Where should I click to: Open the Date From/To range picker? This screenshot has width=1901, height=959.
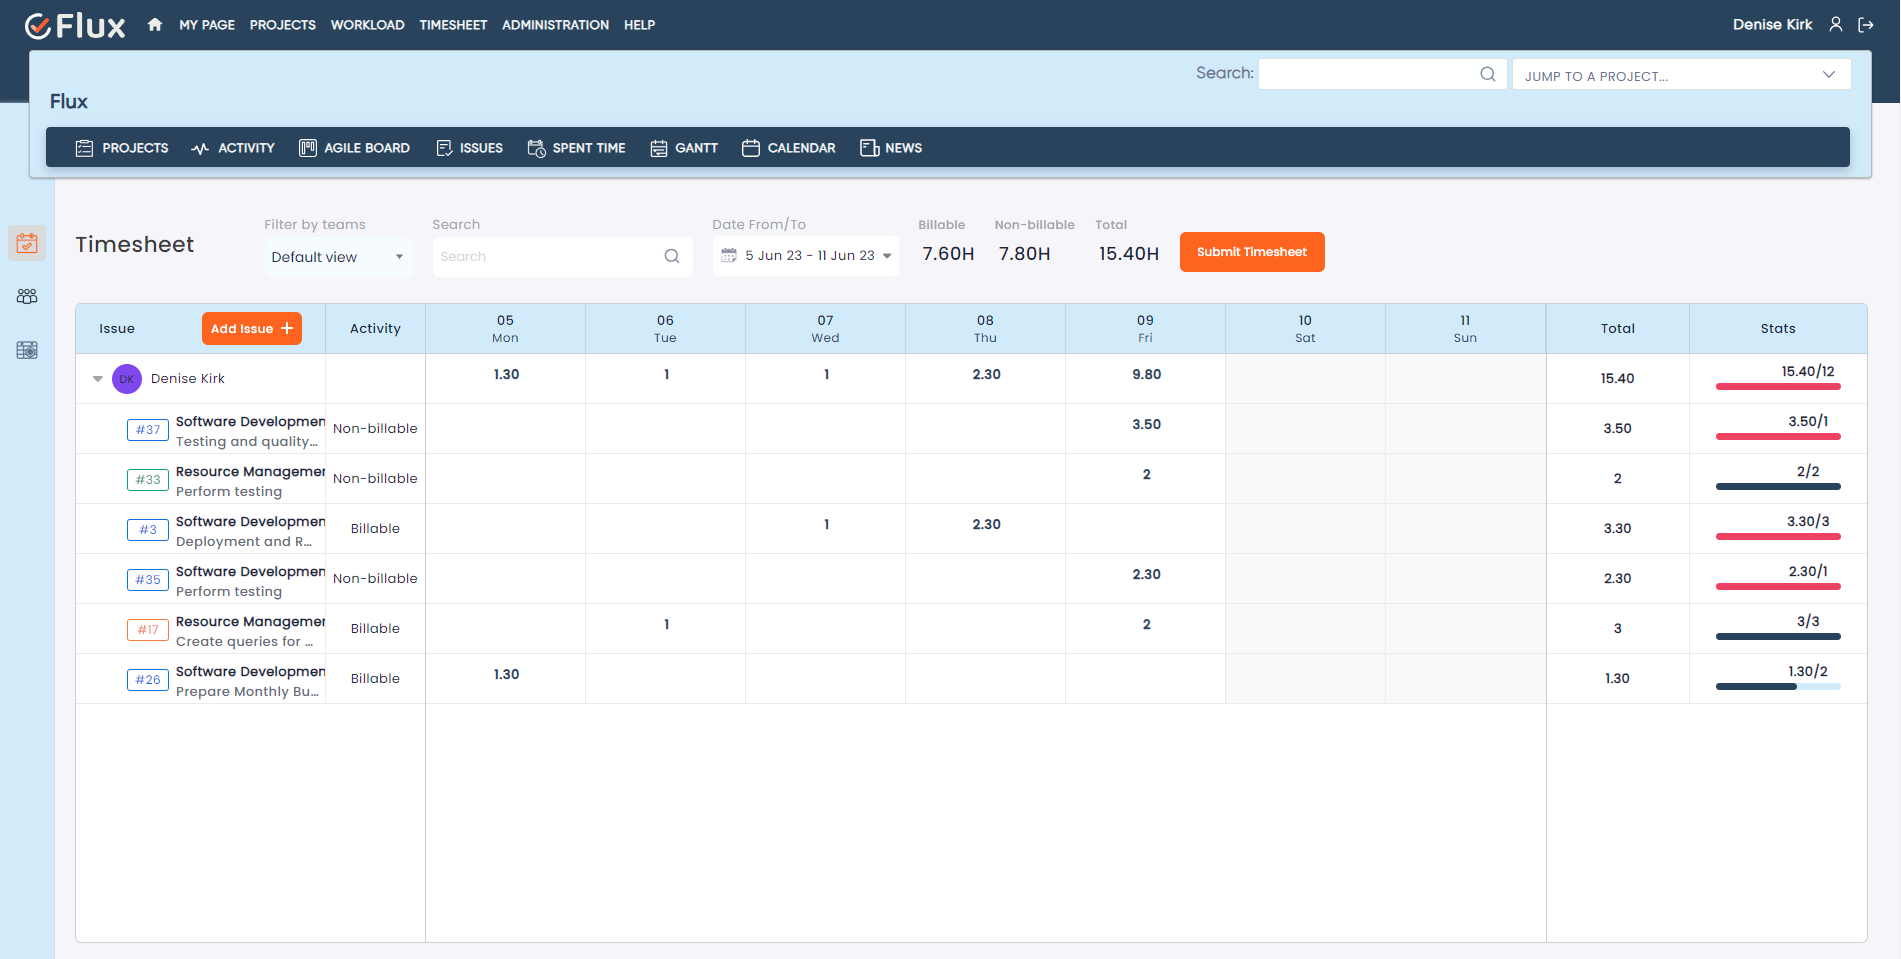click(x=805, y=255)
